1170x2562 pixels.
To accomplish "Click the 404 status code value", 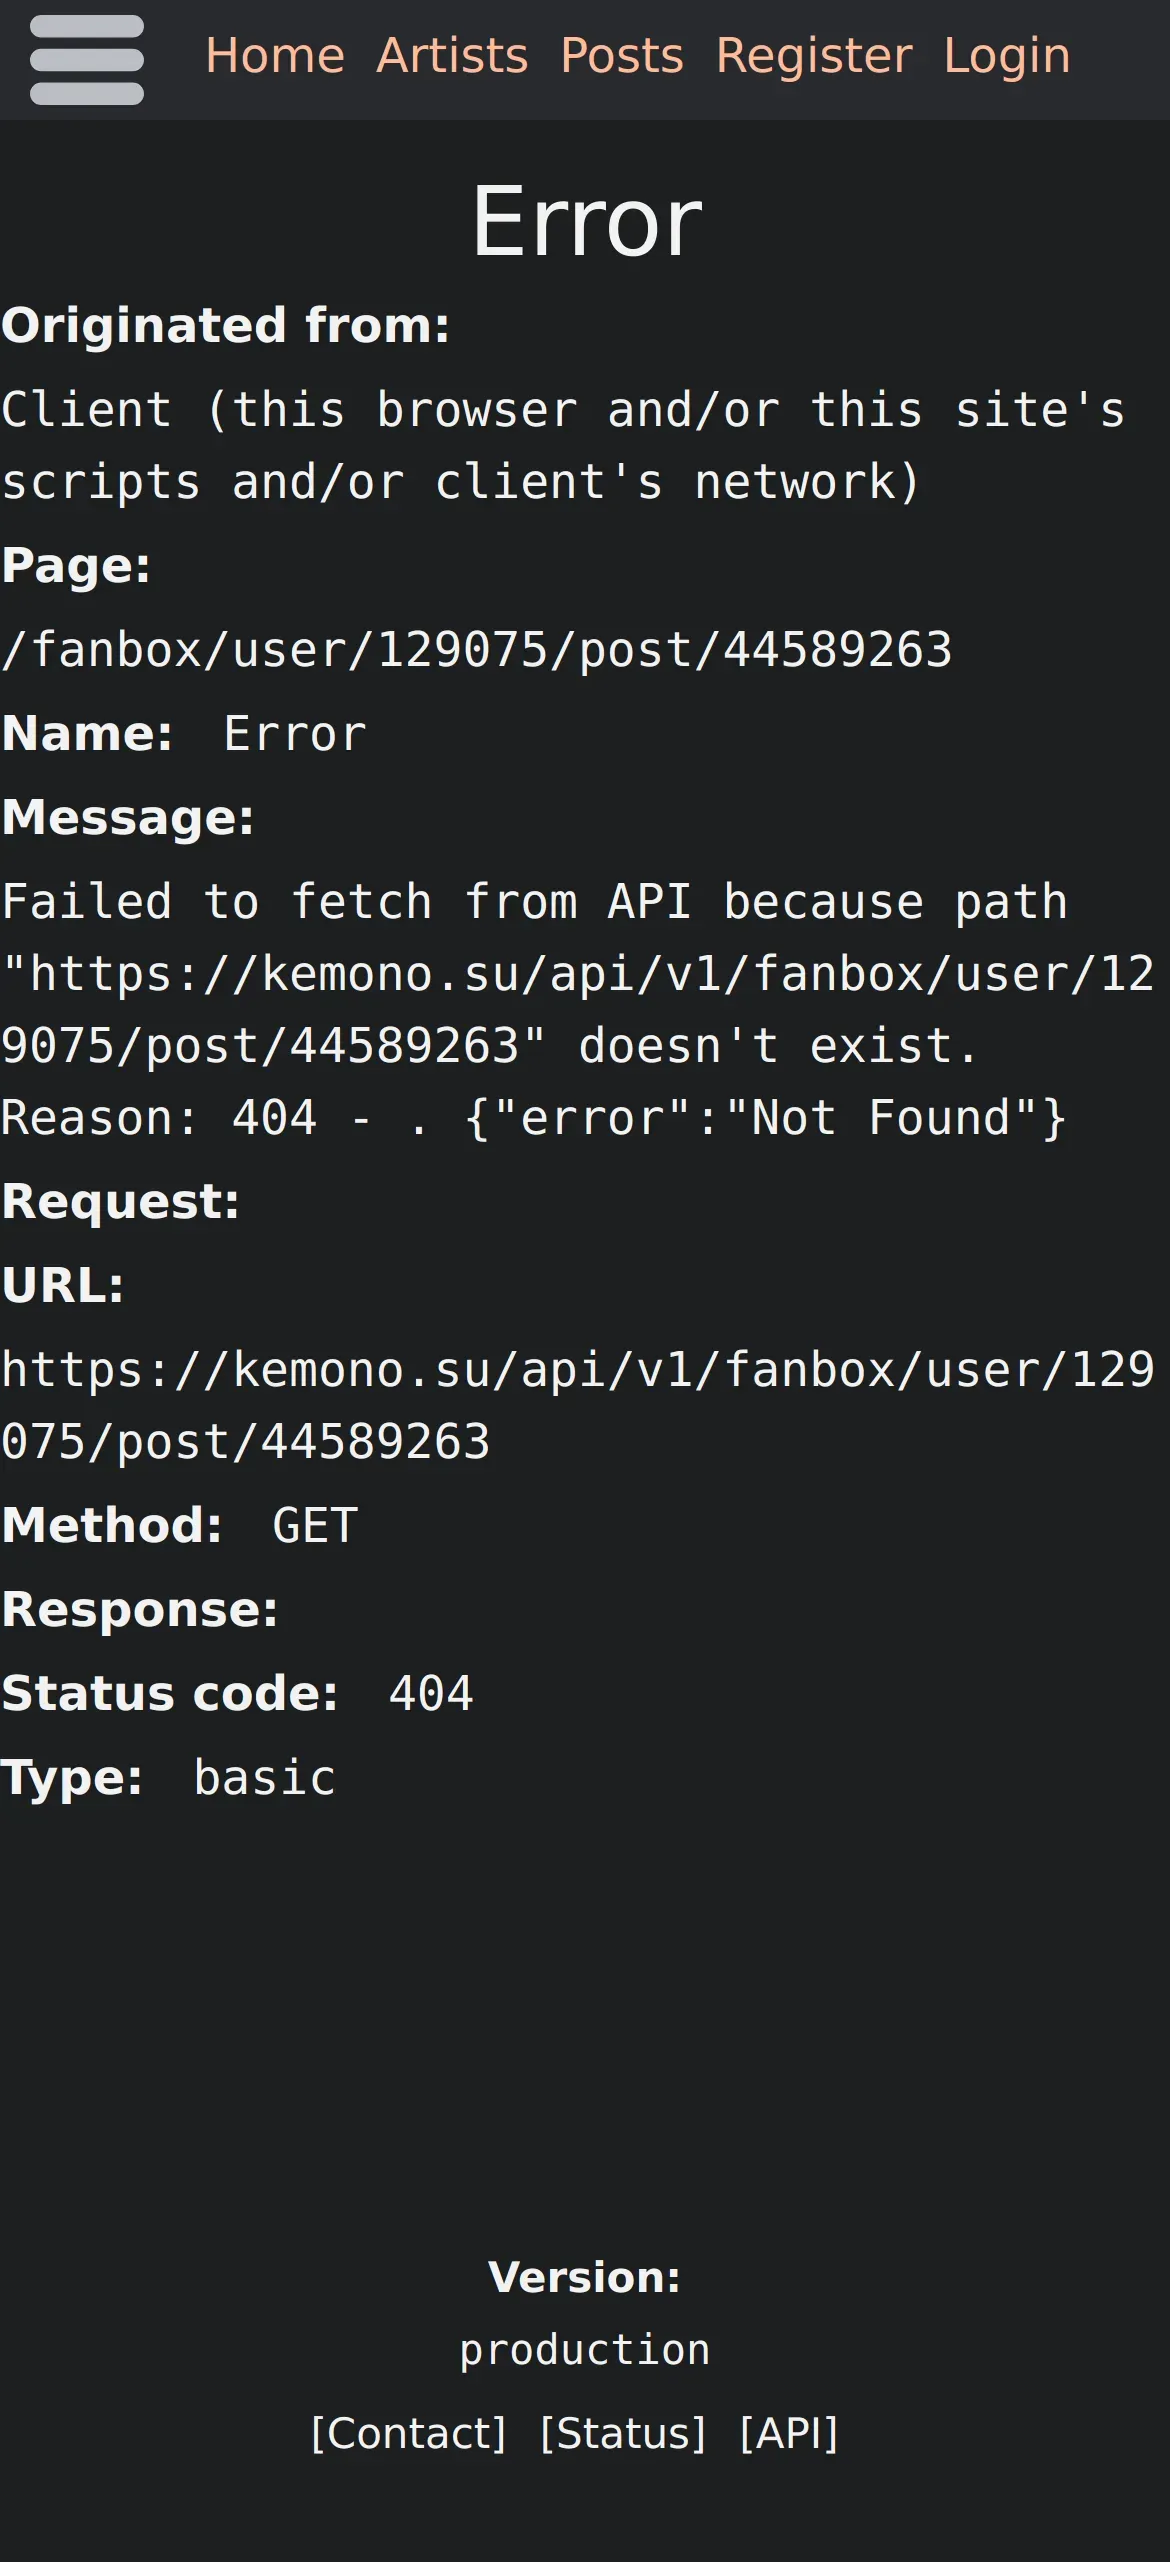I will pyautogui.click(x=431, y=1694).
